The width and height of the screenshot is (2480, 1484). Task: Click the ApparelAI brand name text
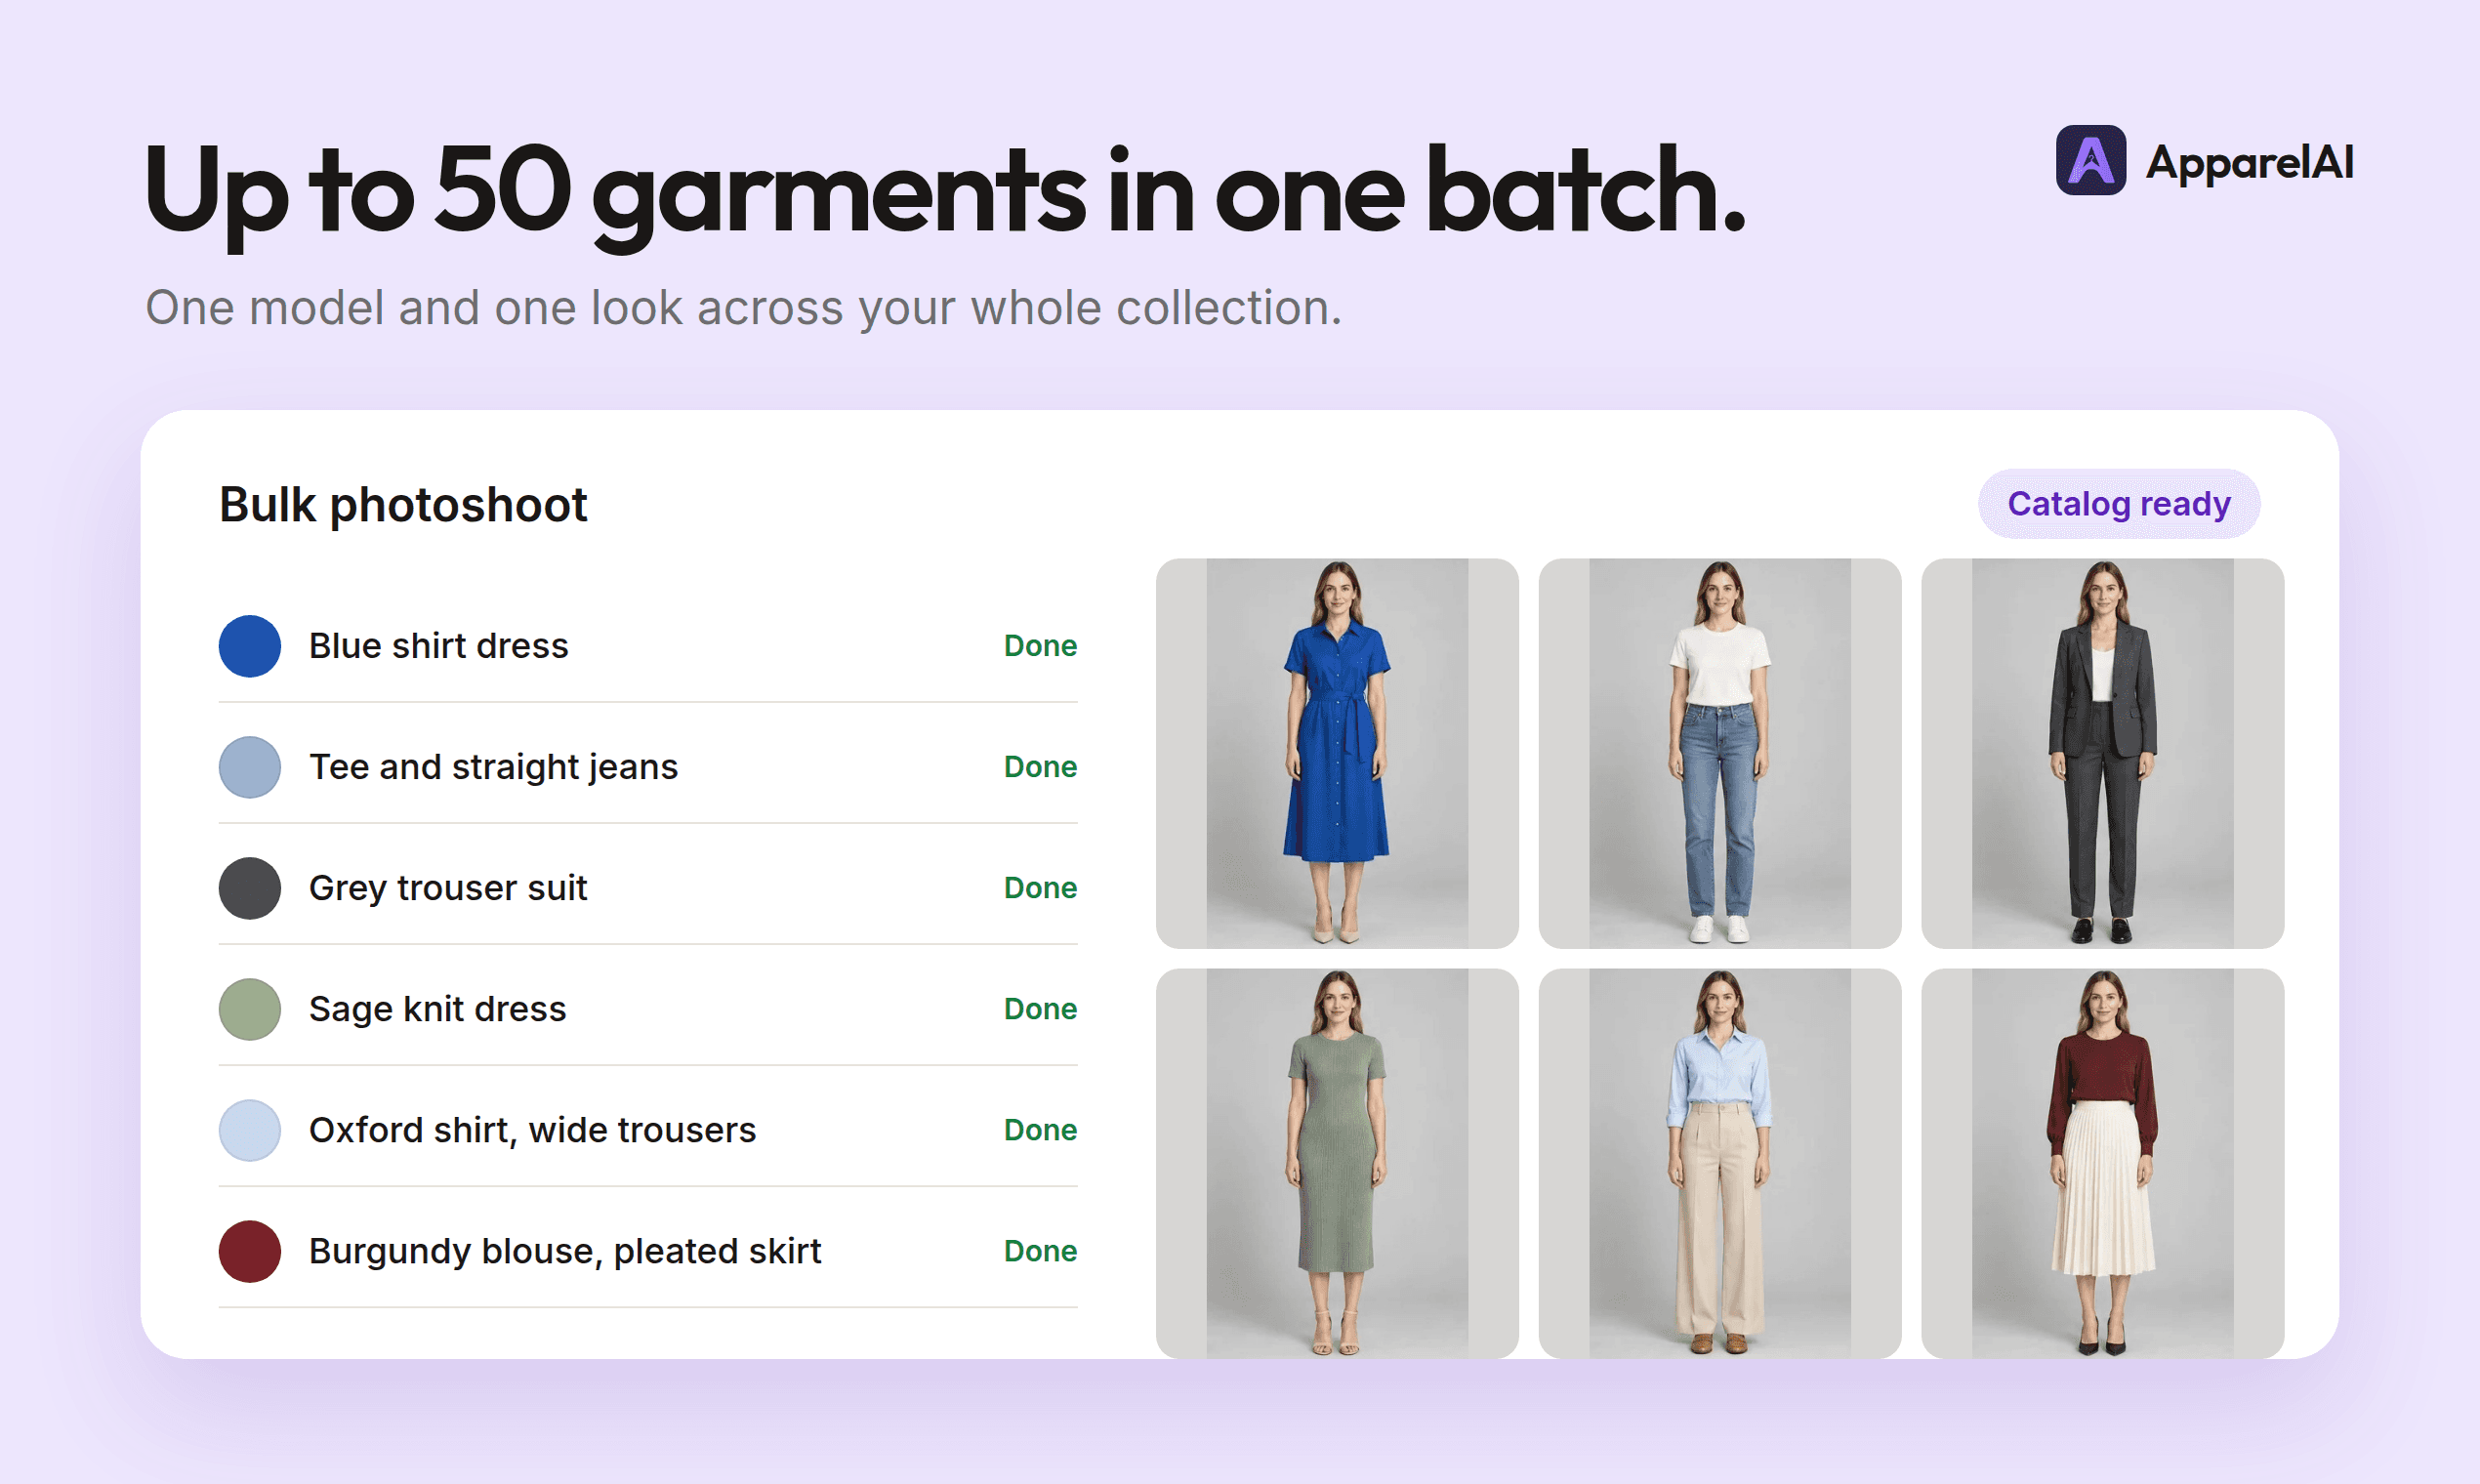[2250, 162]
